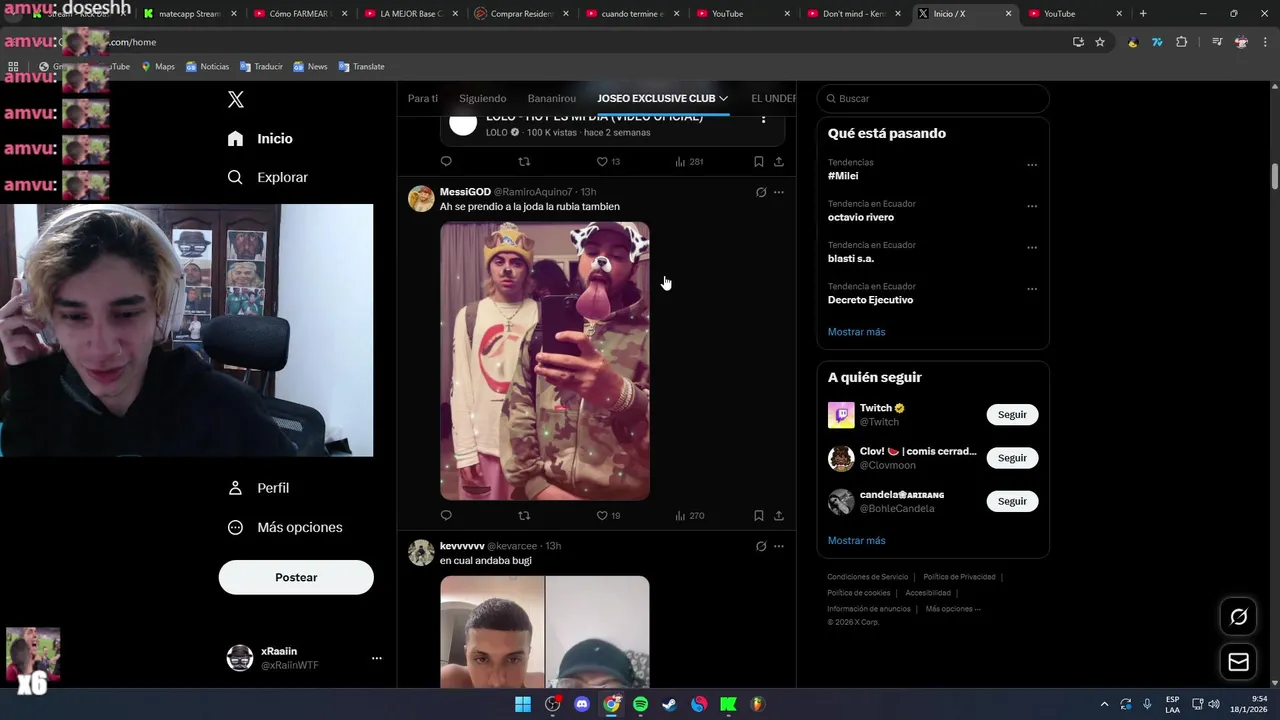Open kevvvvvv profile avatar
The height and width of the screenshot is (720, 1280).
coord(421,552)
